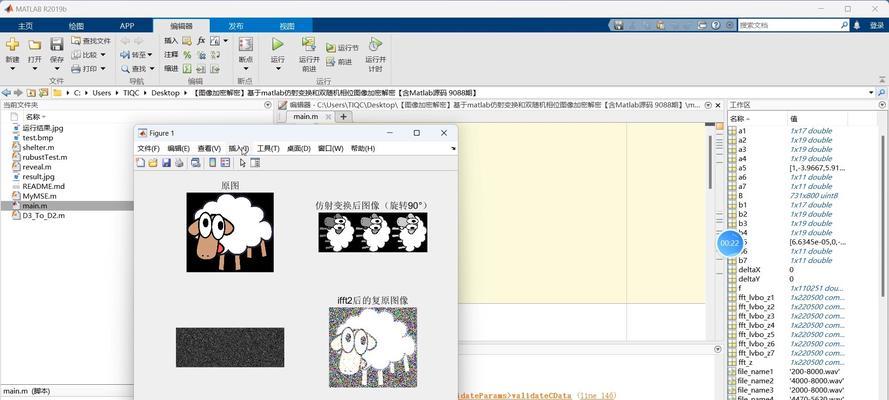889x400 pixels.
Task: Click the new figure icon in Figure 1
Action: click(141, 163)
